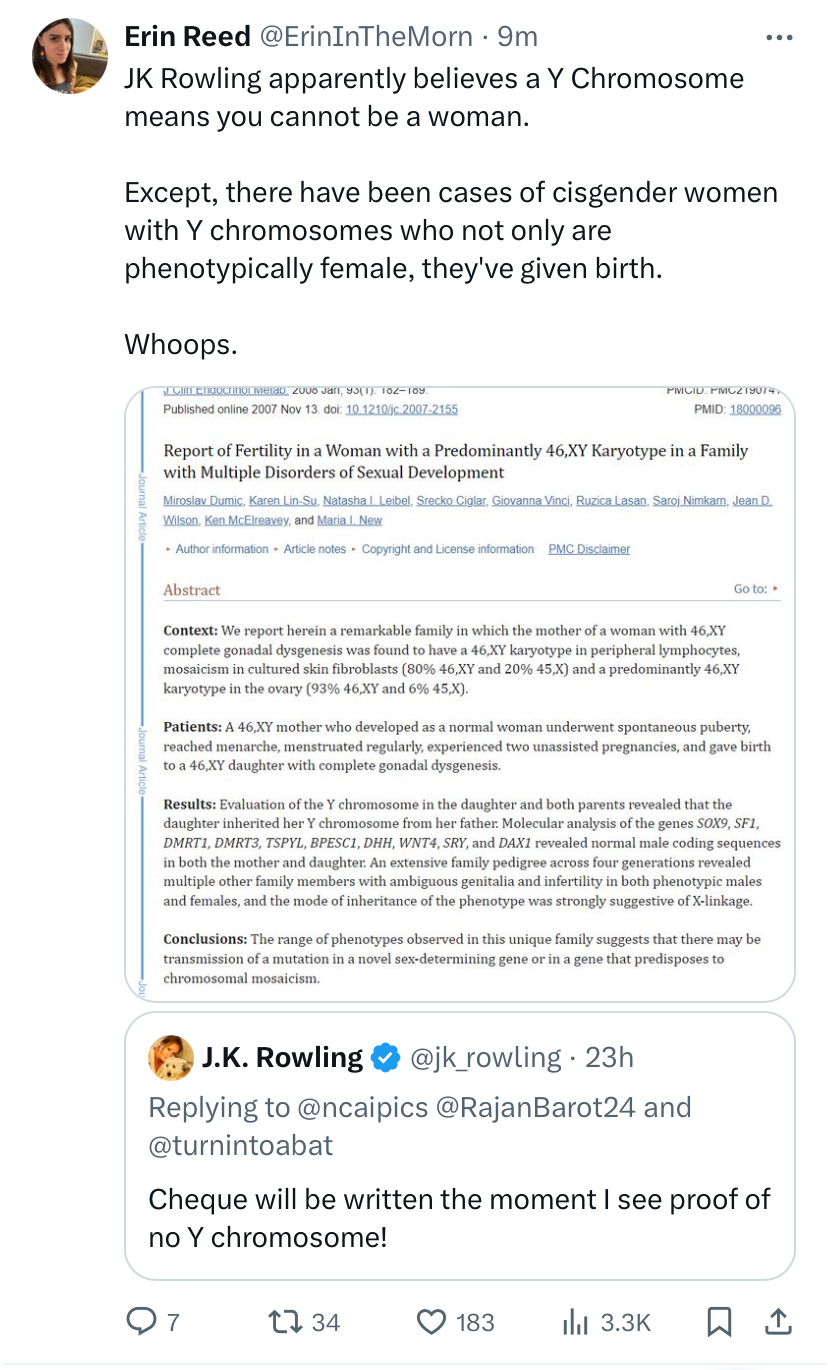
Task: Open the quoted J.K. Rowling tweet text
Action: click(x=459, y=1217)
